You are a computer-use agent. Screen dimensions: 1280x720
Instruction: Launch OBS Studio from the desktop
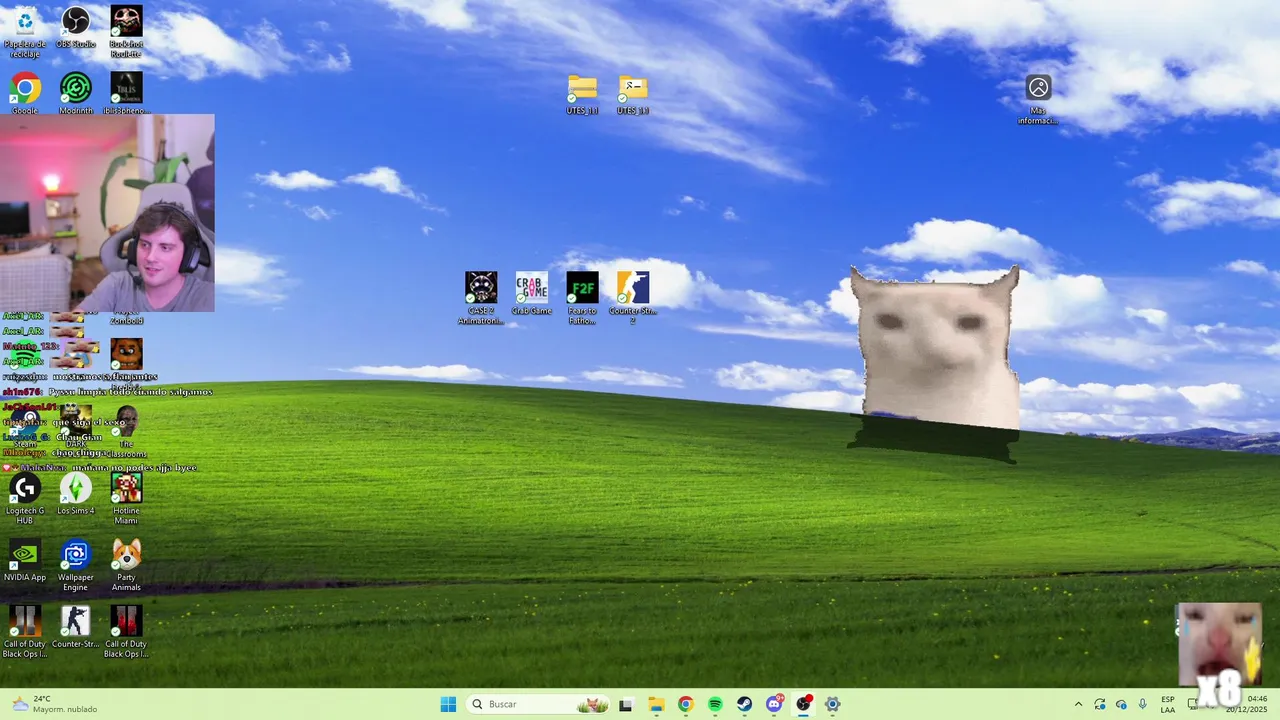pos(76,28)
